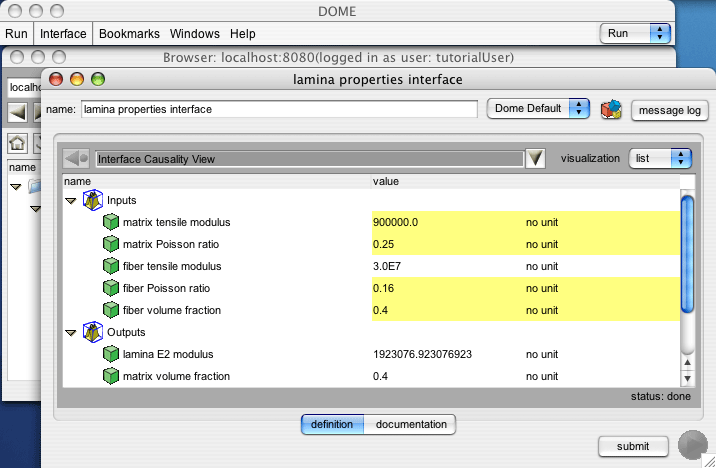Click the no unit cell for fiber tensile modulus
The height and width of the screenshot is (468, 716).
tap(542, 266)
